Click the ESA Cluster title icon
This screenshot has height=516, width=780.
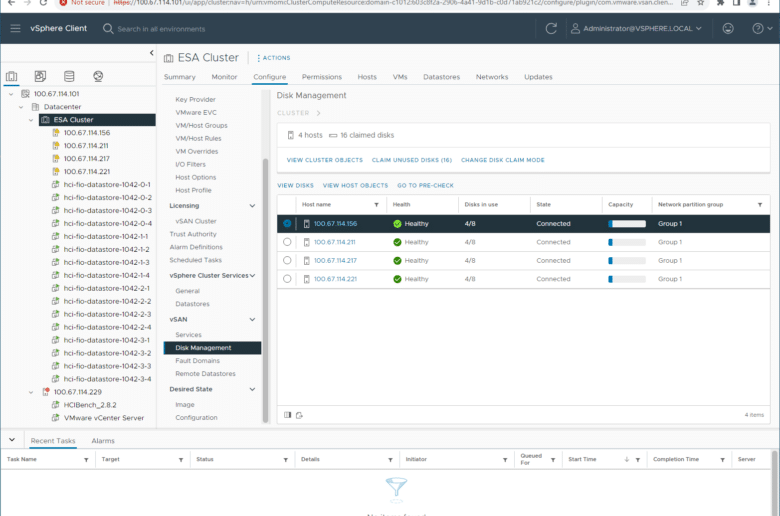(169, 58)
